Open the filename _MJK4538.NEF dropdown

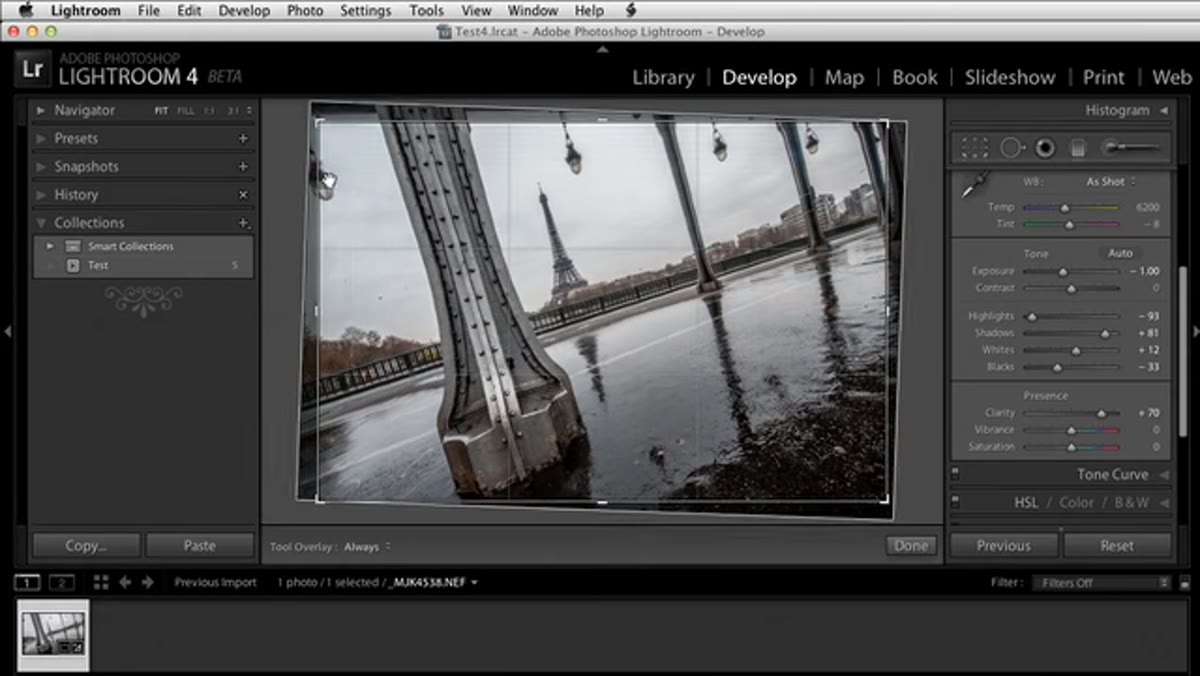pos(432,582)
